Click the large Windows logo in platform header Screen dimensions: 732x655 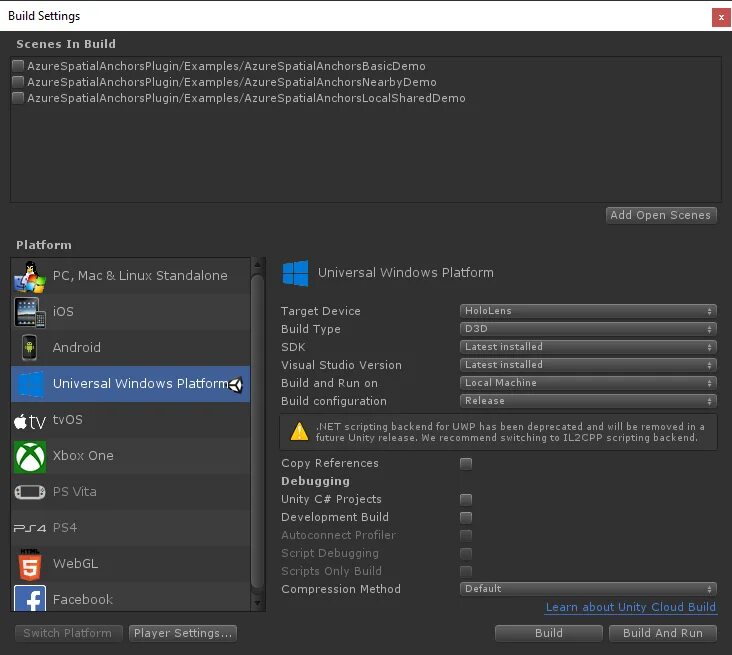tap(295, 273)
